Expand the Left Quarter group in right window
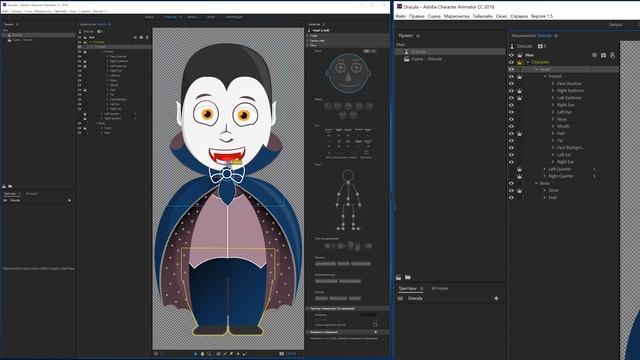The width and height of the screenshot is (640, 360). click(544, 169)
